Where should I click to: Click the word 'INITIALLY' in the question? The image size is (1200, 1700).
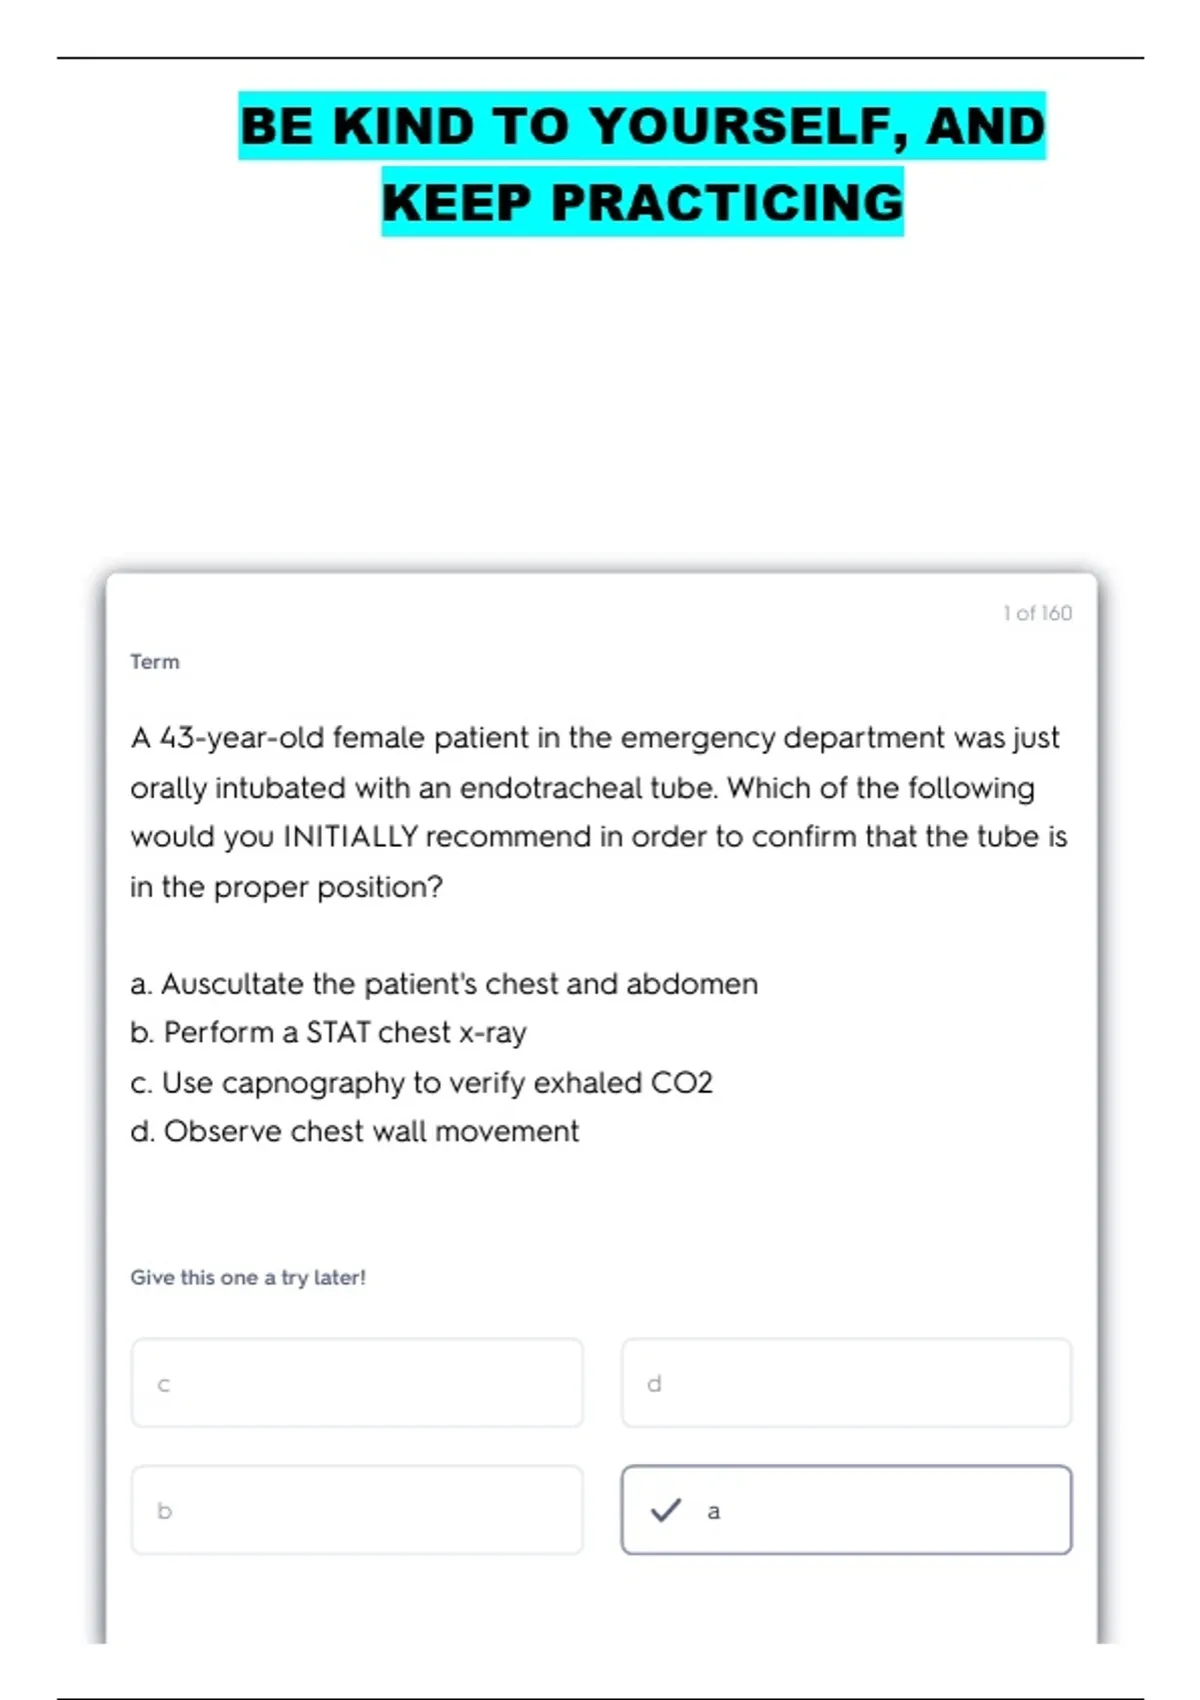tap(350, 836)
